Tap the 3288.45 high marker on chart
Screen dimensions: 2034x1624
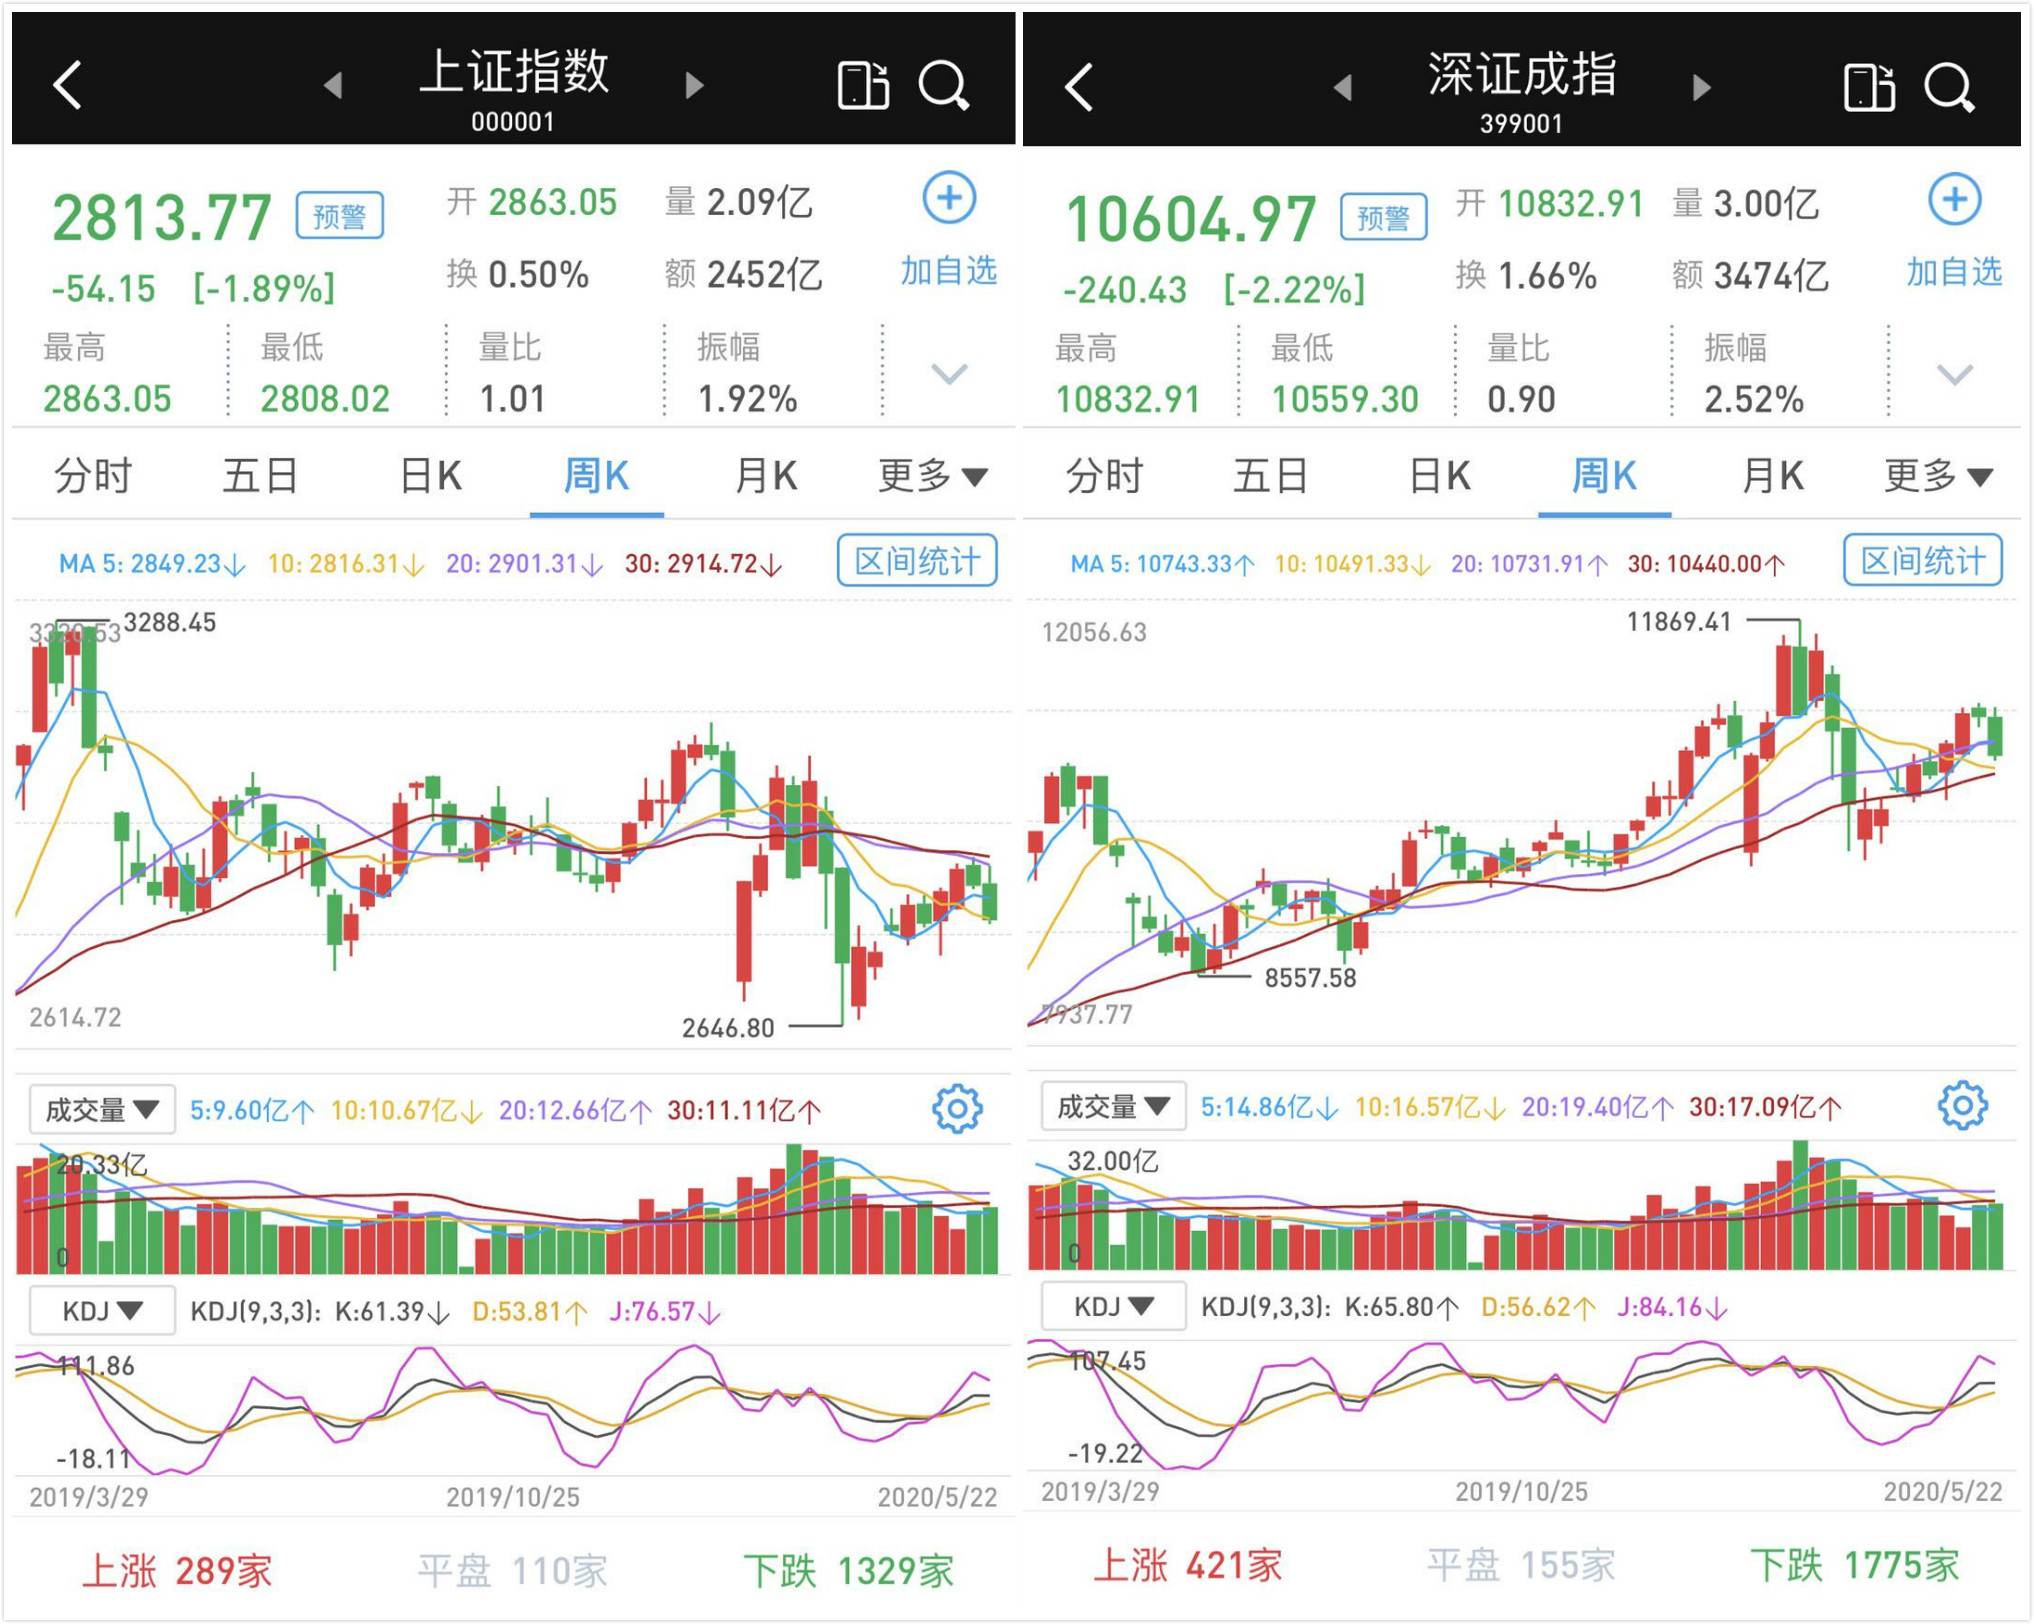pos(169,622)
